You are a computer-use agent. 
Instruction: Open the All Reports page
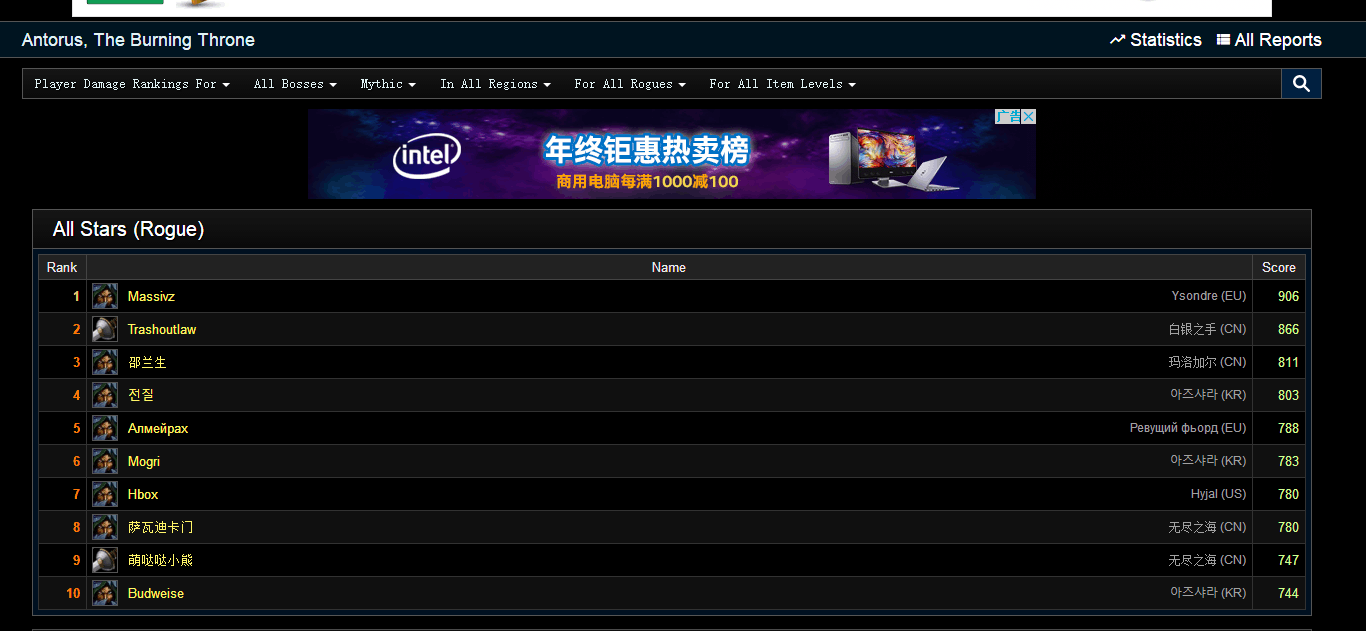1269,40
